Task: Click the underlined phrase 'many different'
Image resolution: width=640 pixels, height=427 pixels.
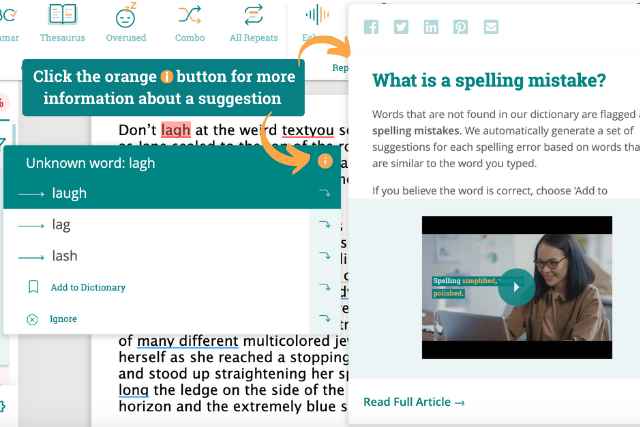Action: (x=188, y=341)
